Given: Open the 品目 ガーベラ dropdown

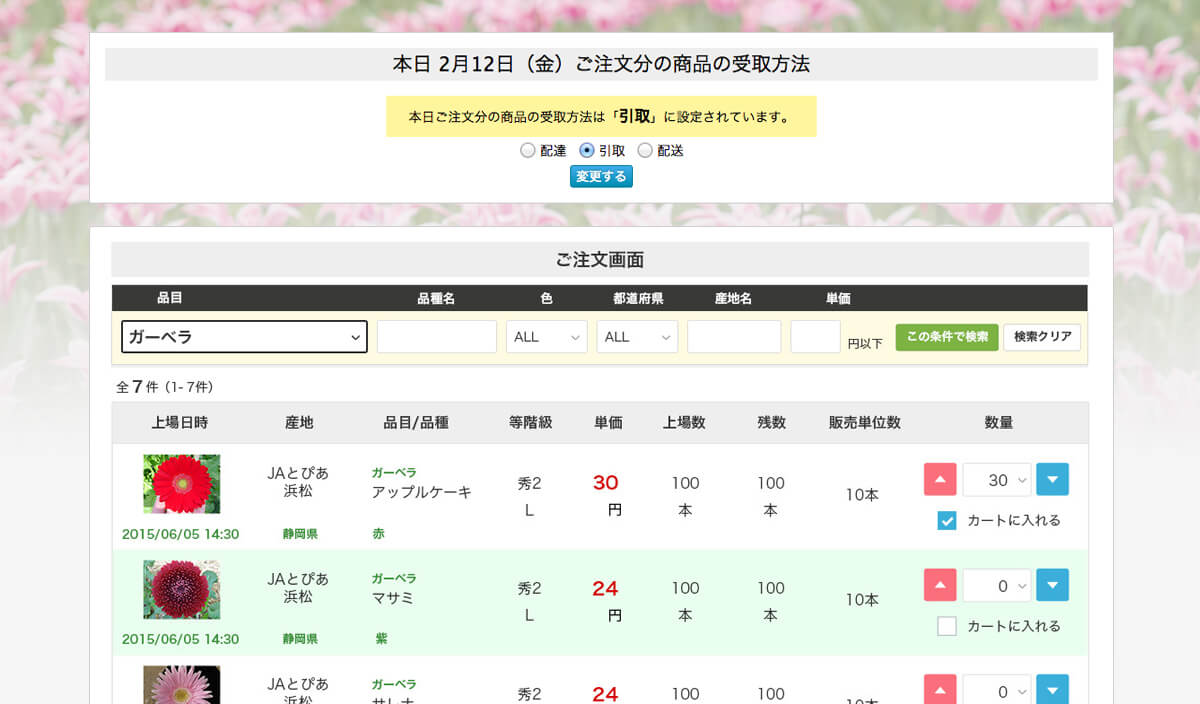Looking at the screenshot, I should point(244,337).
